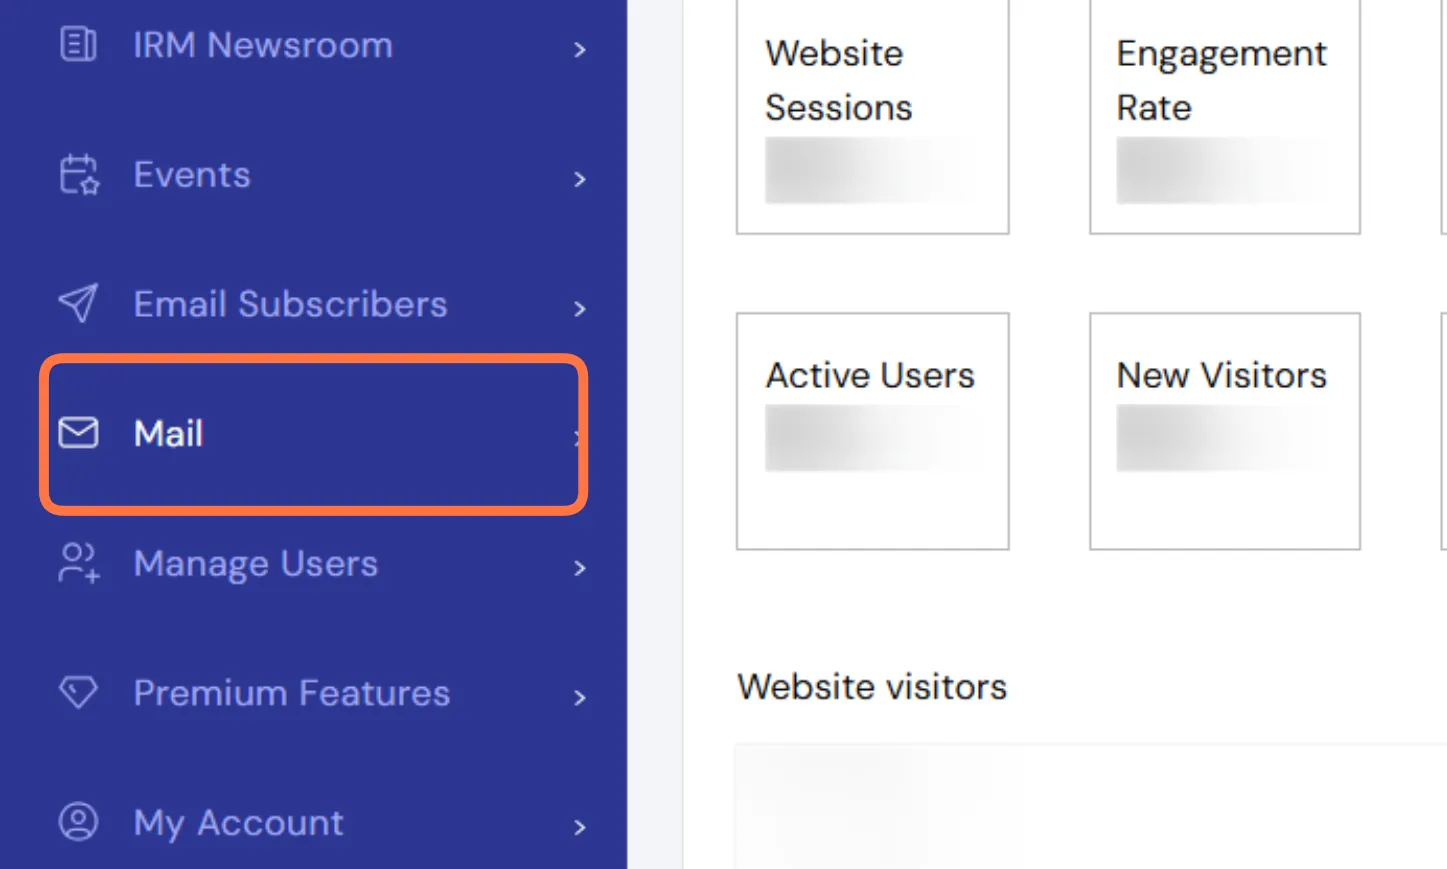Click the Email Subscribers paper plane icon
This screenshot has height=869, width=1447.
point(78,304)
